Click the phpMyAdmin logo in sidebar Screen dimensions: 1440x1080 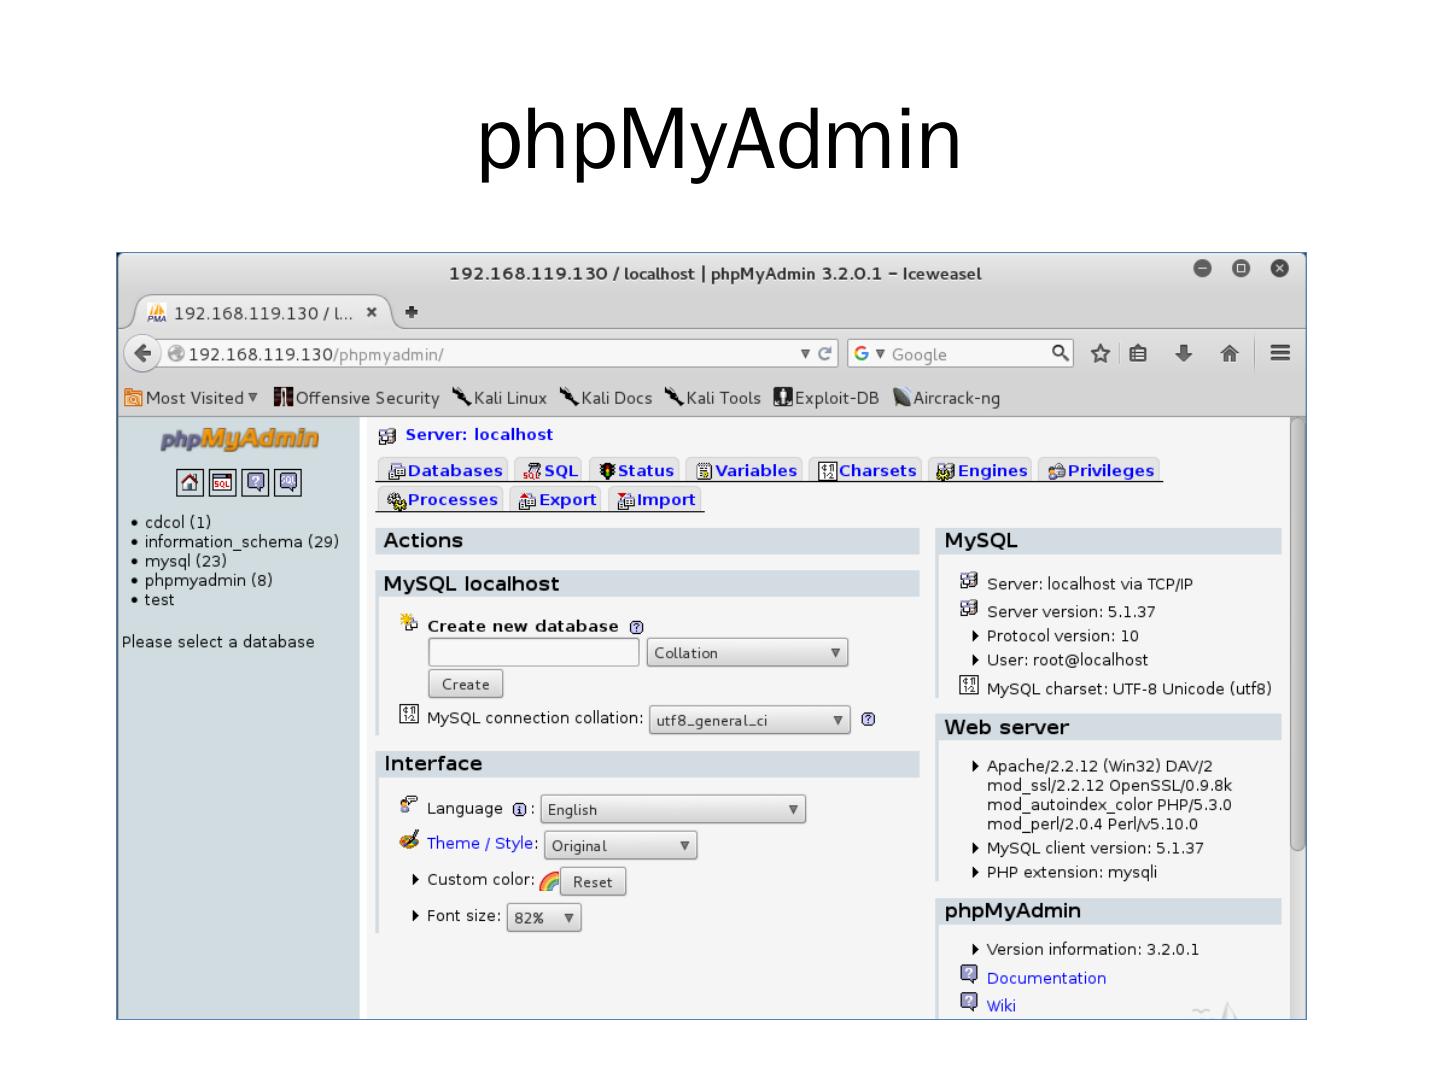[x=240, y=438]
